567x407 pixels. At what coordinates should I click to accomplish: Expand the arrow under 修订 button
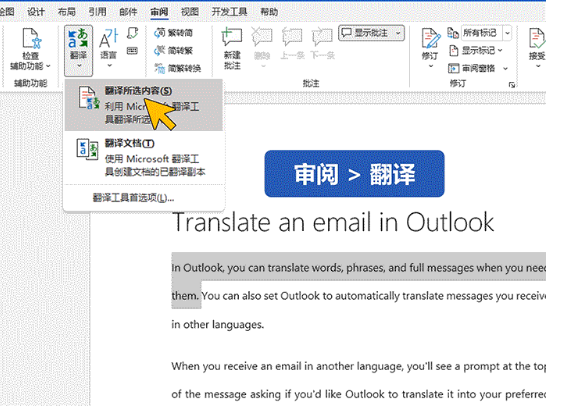point(431,67)
